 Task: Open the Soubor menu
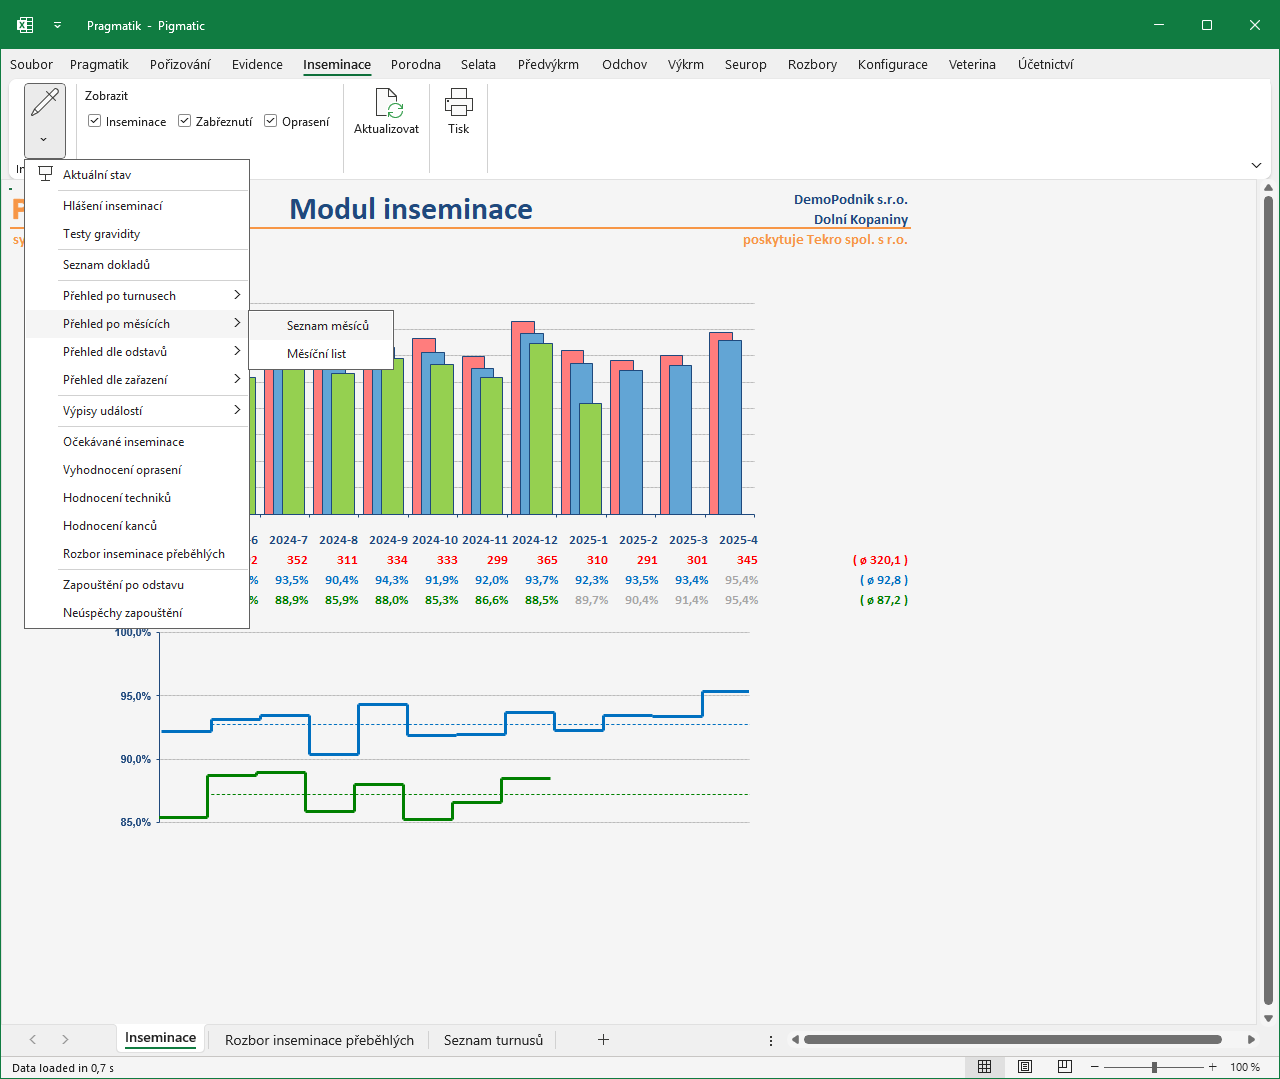[x=31, y=65]
